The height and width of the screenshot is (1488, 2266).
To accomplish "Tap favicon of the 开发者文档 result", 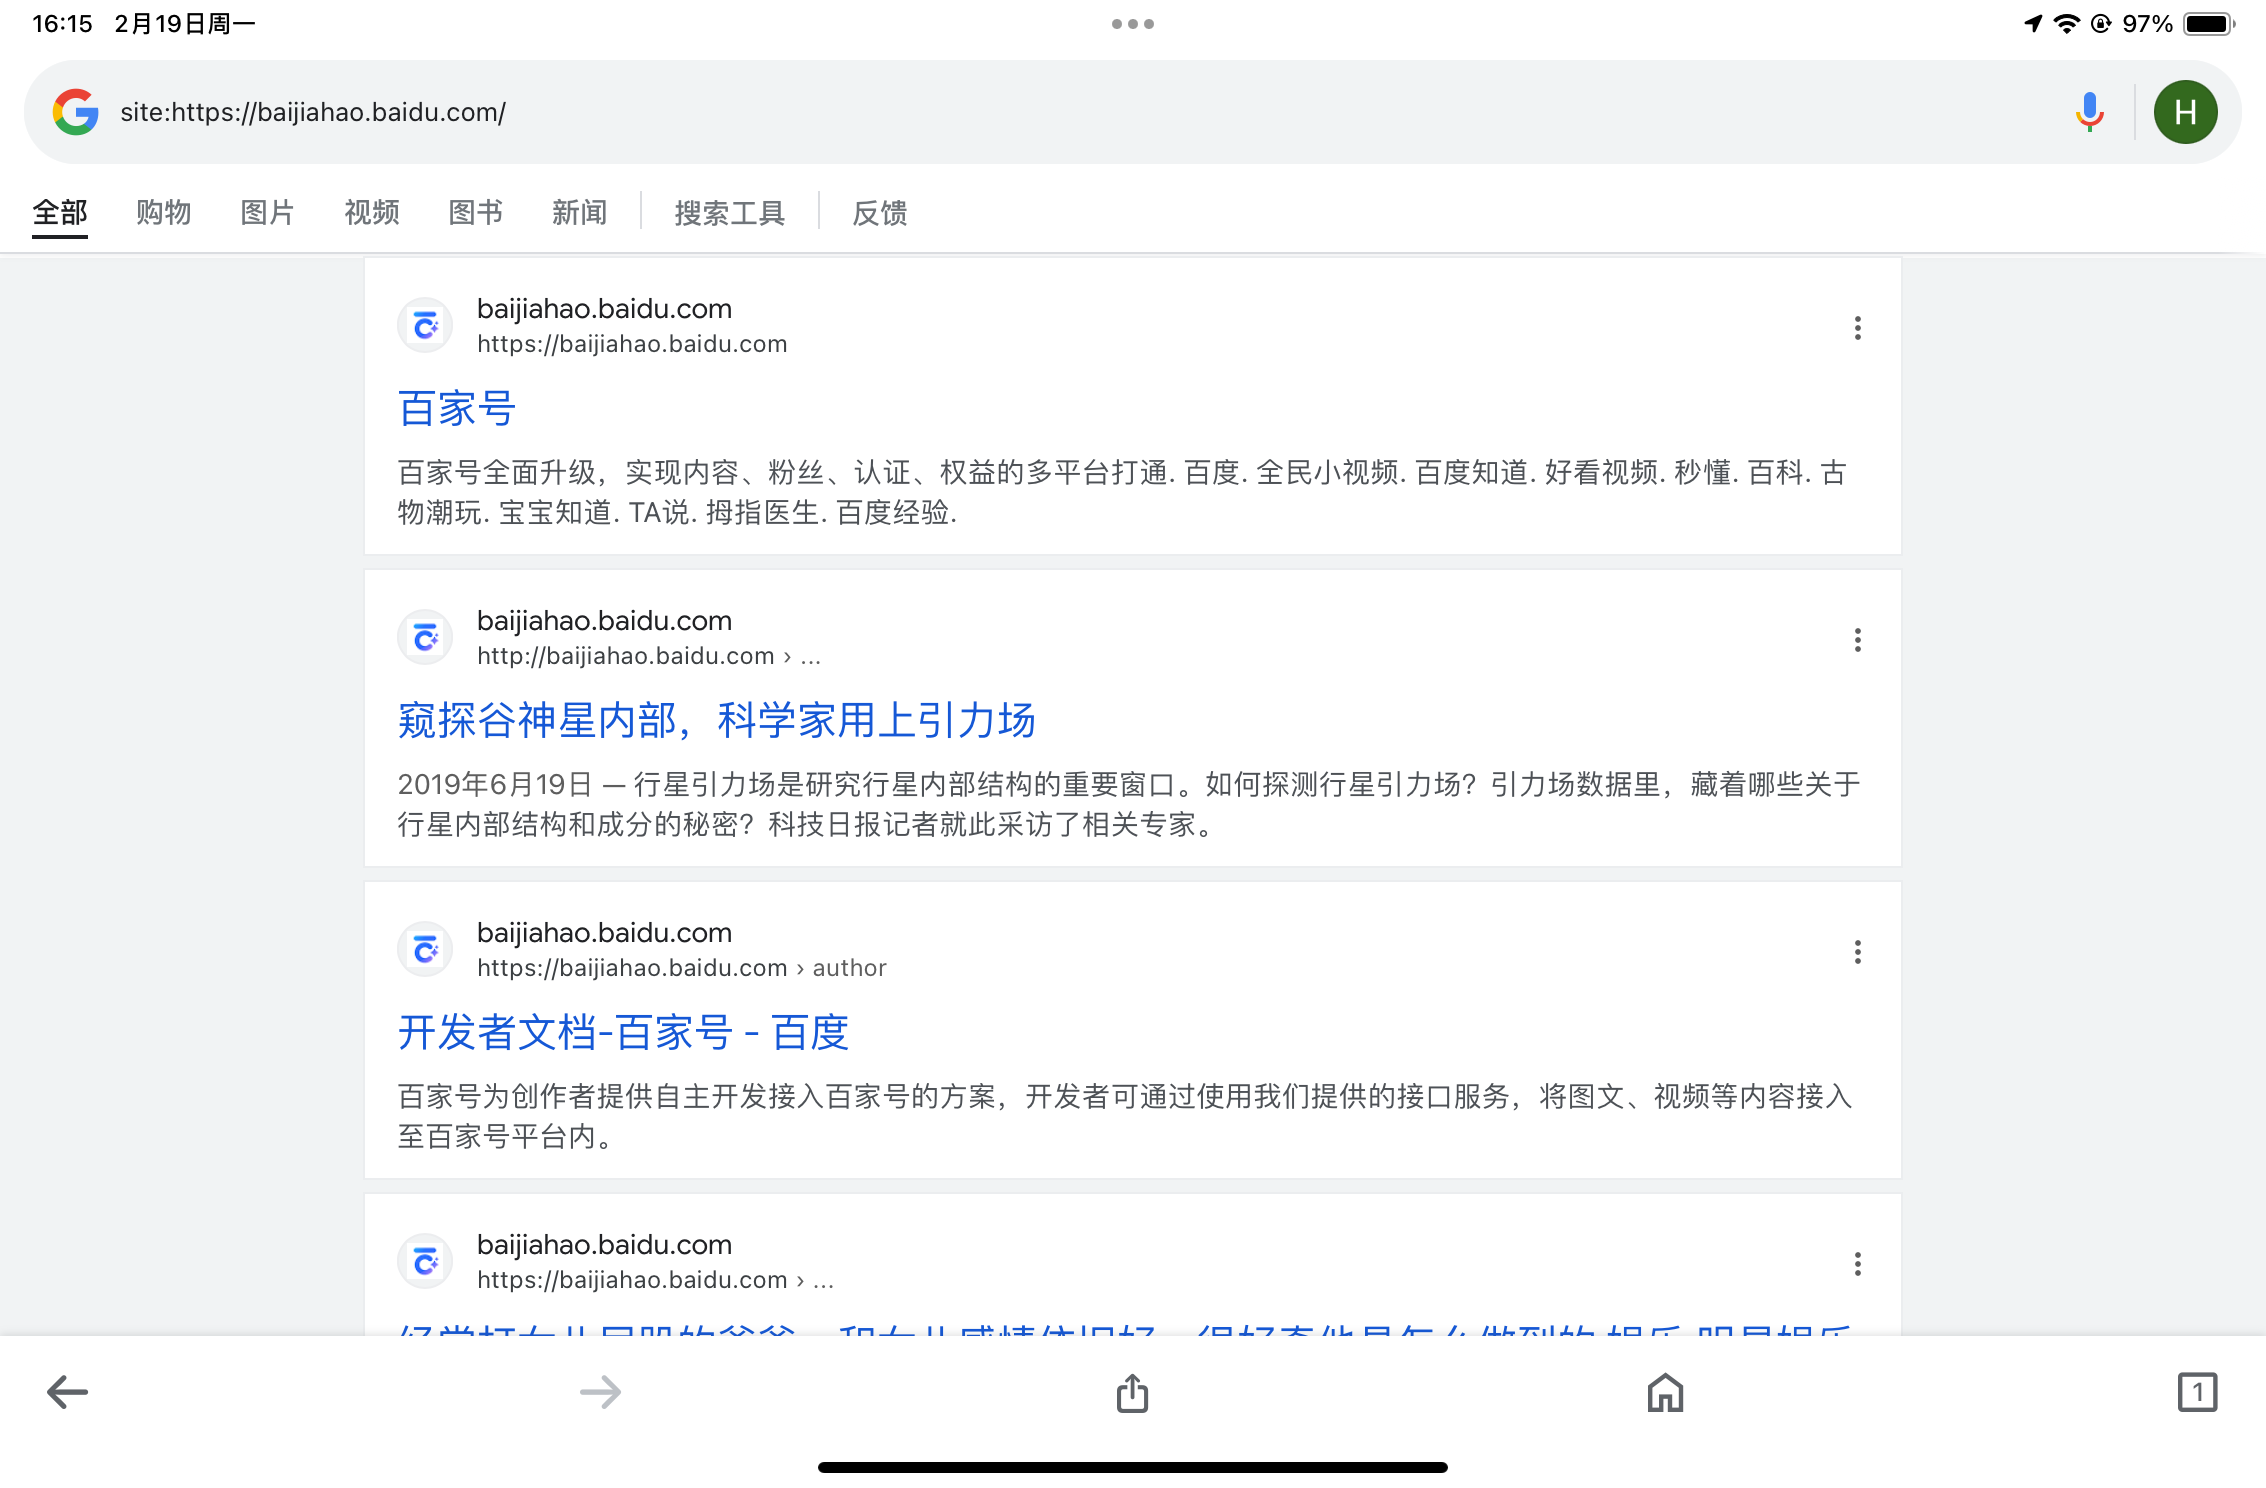I will (425, 949).
